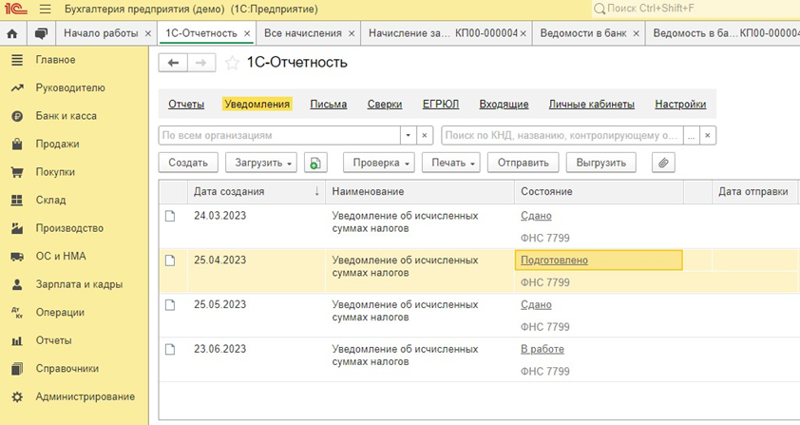The height and width of the screenshot is (425, 800).
Task: Clear the organization filter field
Action: (x=424, y=135)
